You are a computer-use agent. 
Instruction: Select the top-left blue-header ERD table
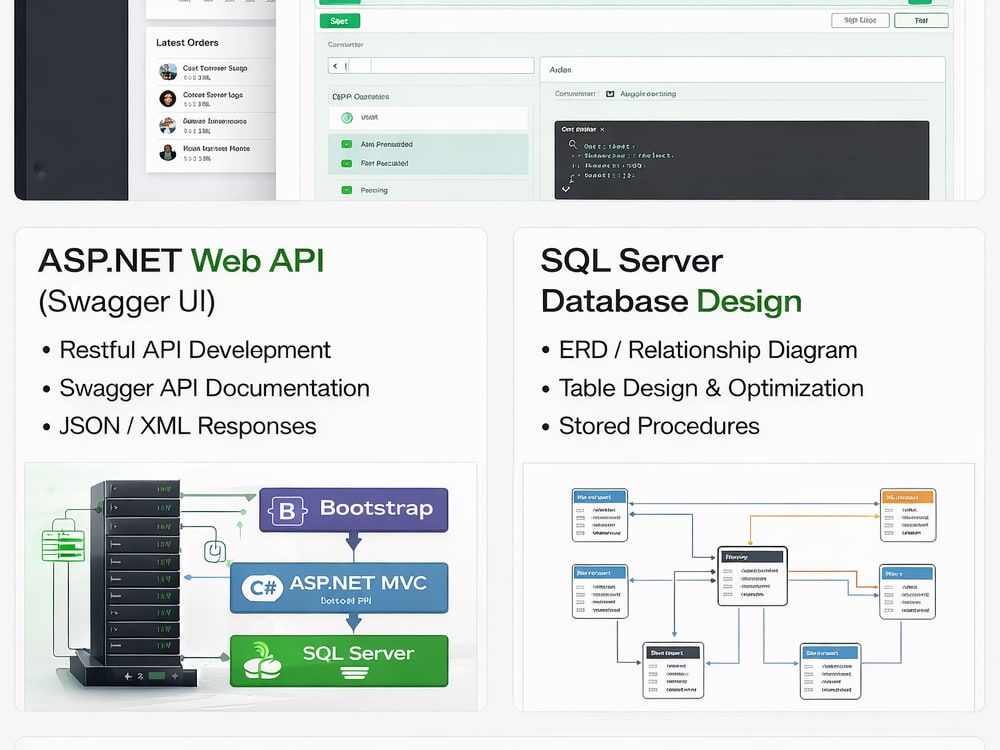[x=599, y=515]
